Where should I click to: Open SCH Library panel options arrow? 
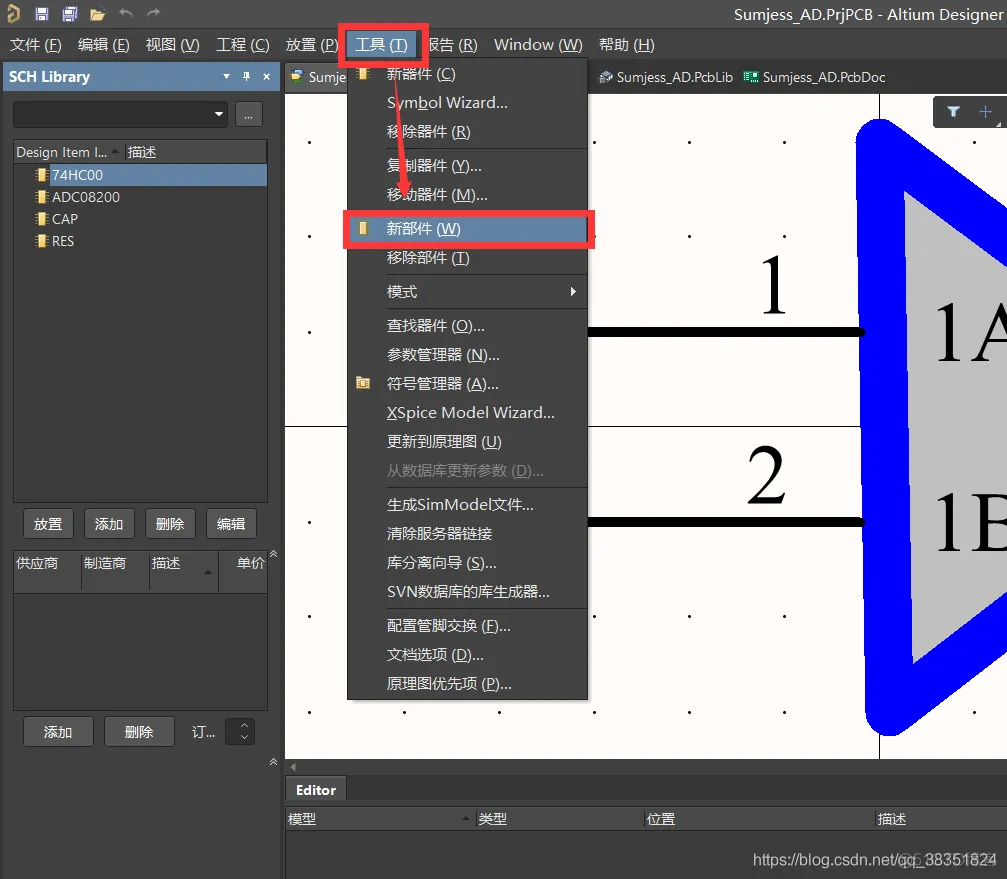coord(226,76)
